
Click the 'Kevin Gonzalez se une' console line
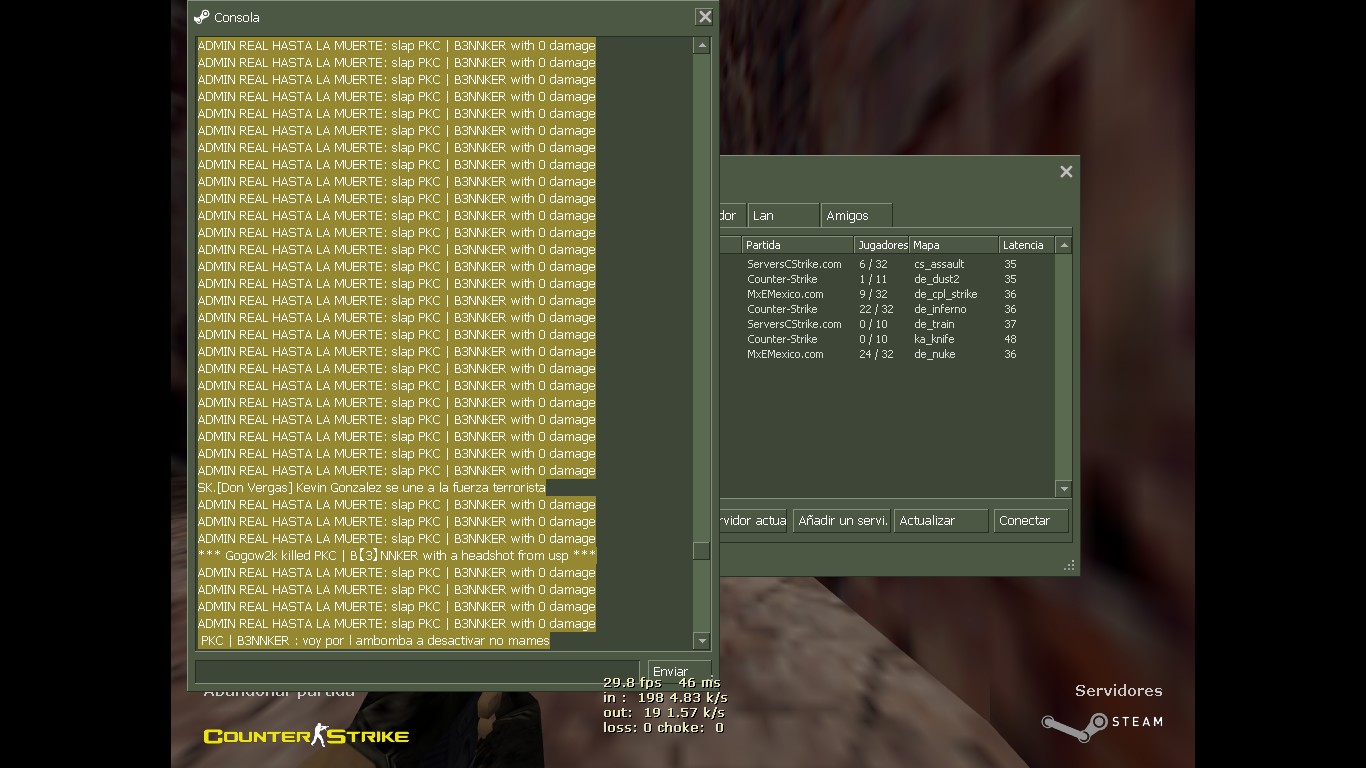[x=372, y=488]
